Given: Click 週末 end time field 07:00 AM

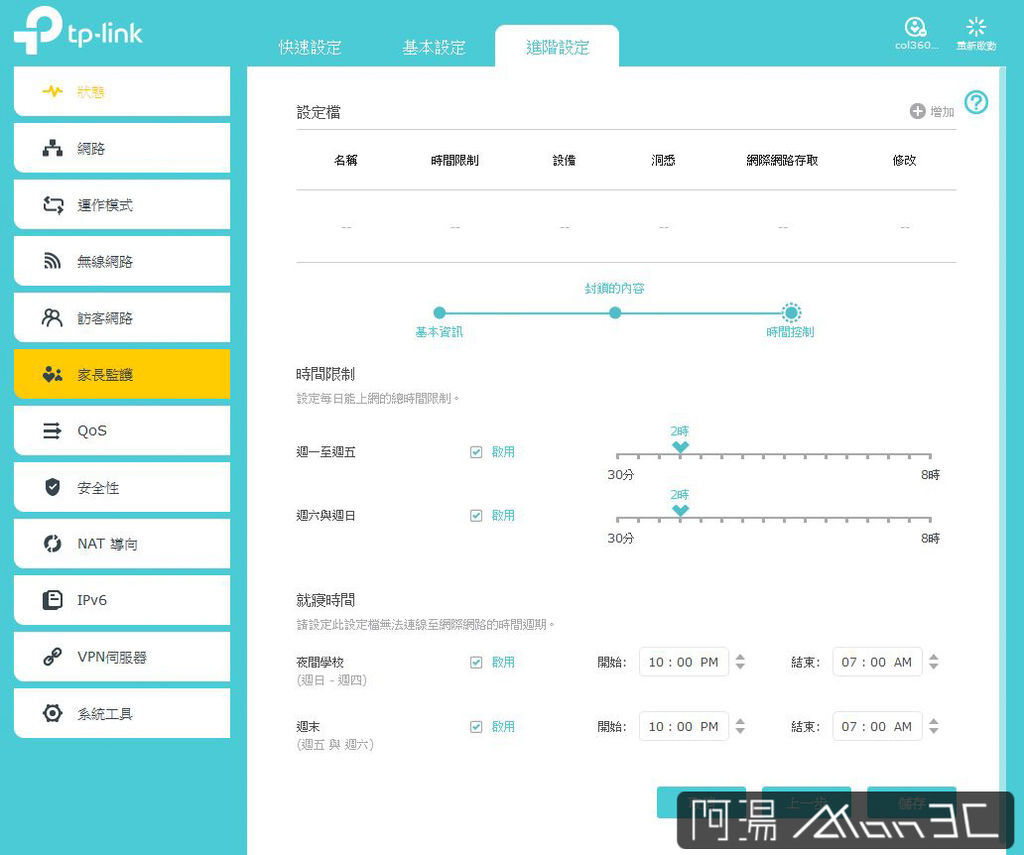Looking at the screenshot, I should coord(877,726).
